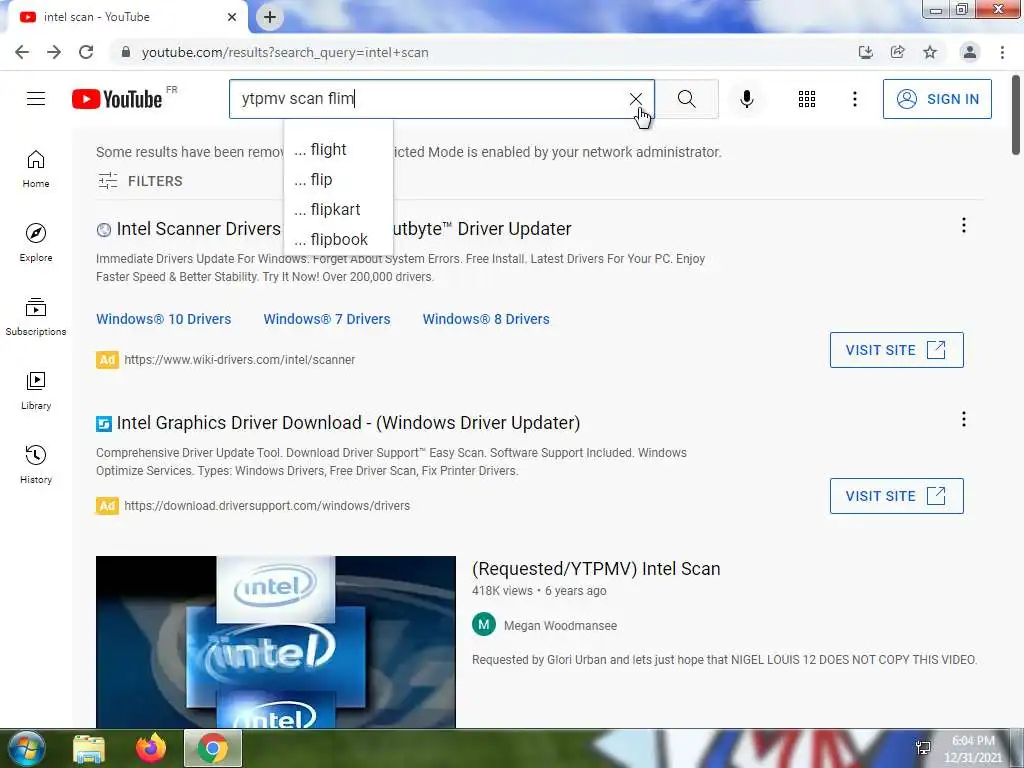
Task: Launch Firefox from the taskbar
Action: [151, 748]
